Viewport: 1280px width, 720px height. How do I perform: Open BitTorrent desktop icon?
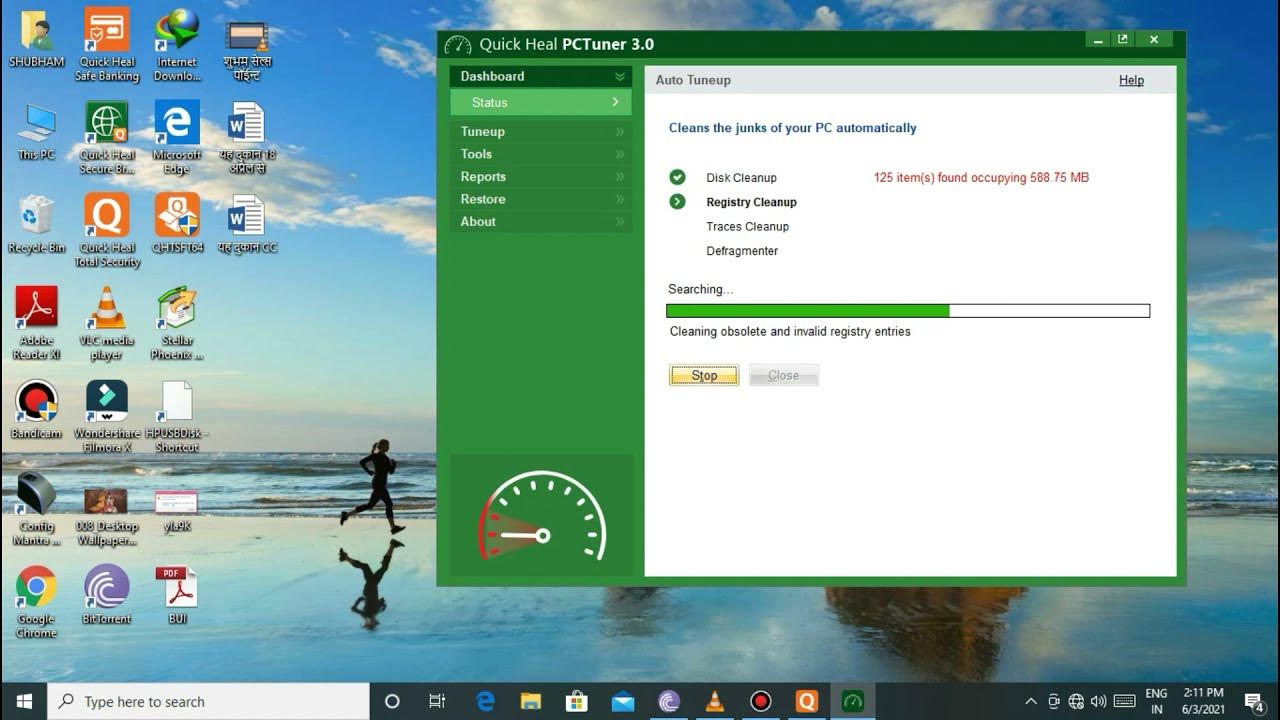[x=107, y=595]
